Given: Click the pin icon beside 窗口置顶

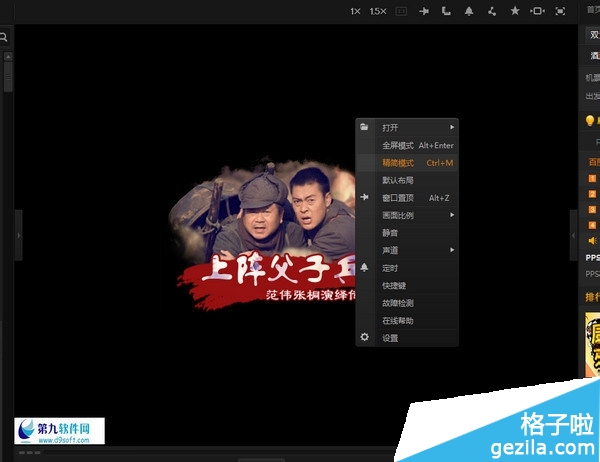Looking at the screenshot, I should click(x=364, y=197).
